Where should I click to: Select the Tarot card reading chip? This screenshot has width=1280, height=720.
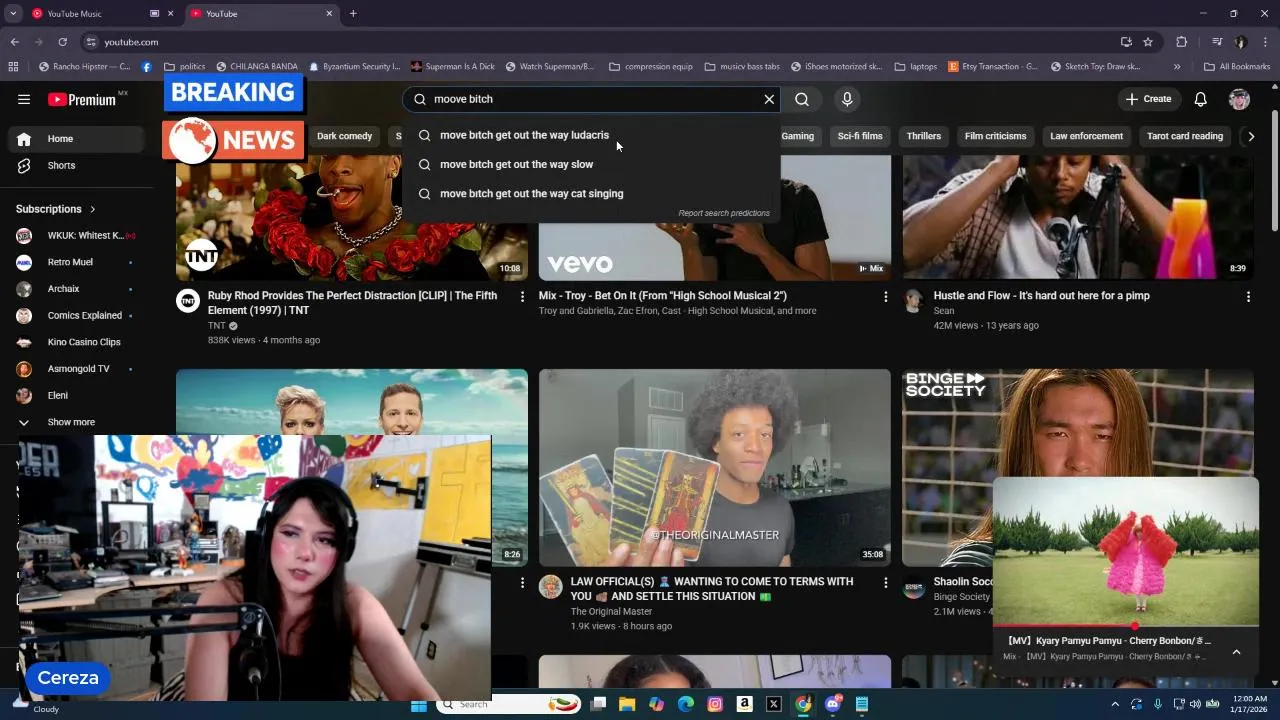point(1185,136)
